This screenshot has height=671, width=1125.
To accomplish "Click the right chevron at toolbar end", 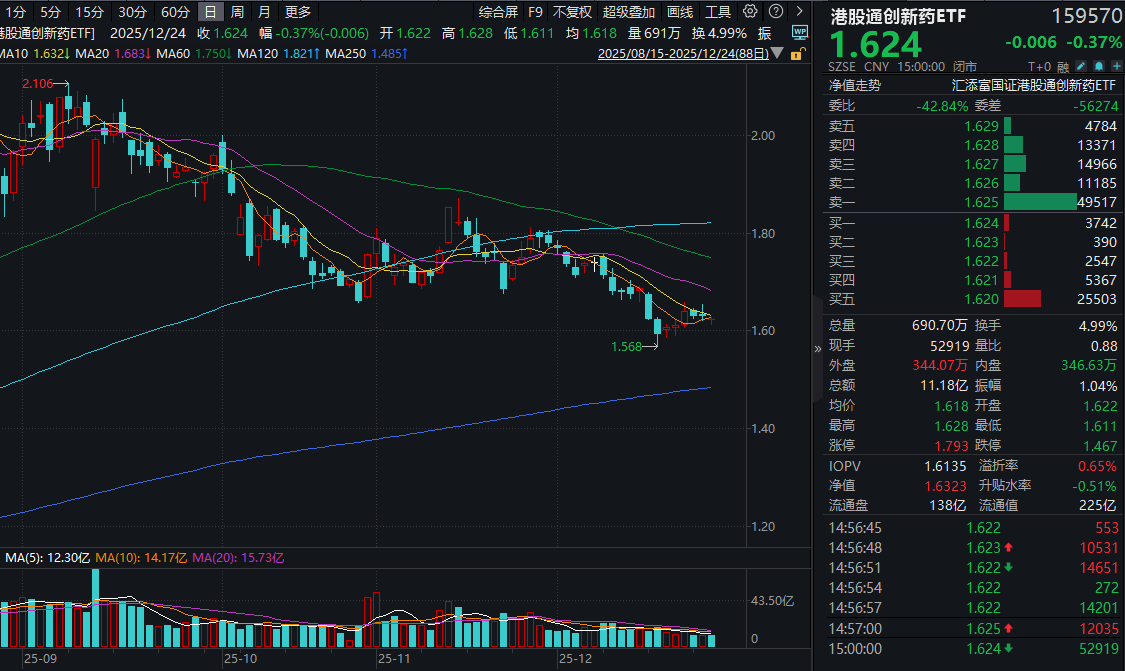I will [x=799, y=11].
